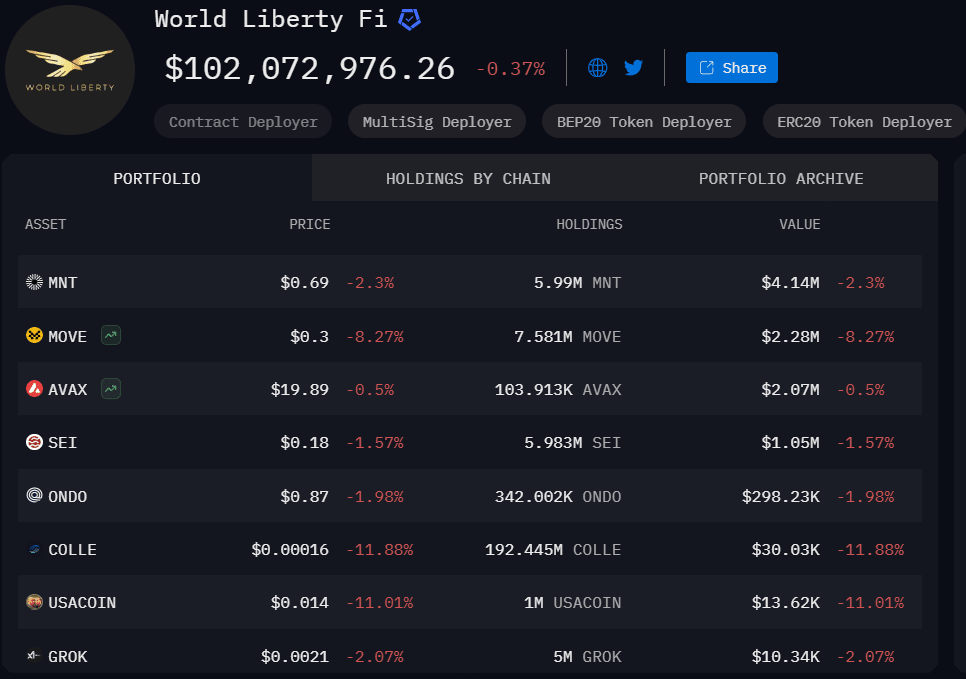Select the USACOIN asset name
Screen dimensions: 966x679
(82, 603)
